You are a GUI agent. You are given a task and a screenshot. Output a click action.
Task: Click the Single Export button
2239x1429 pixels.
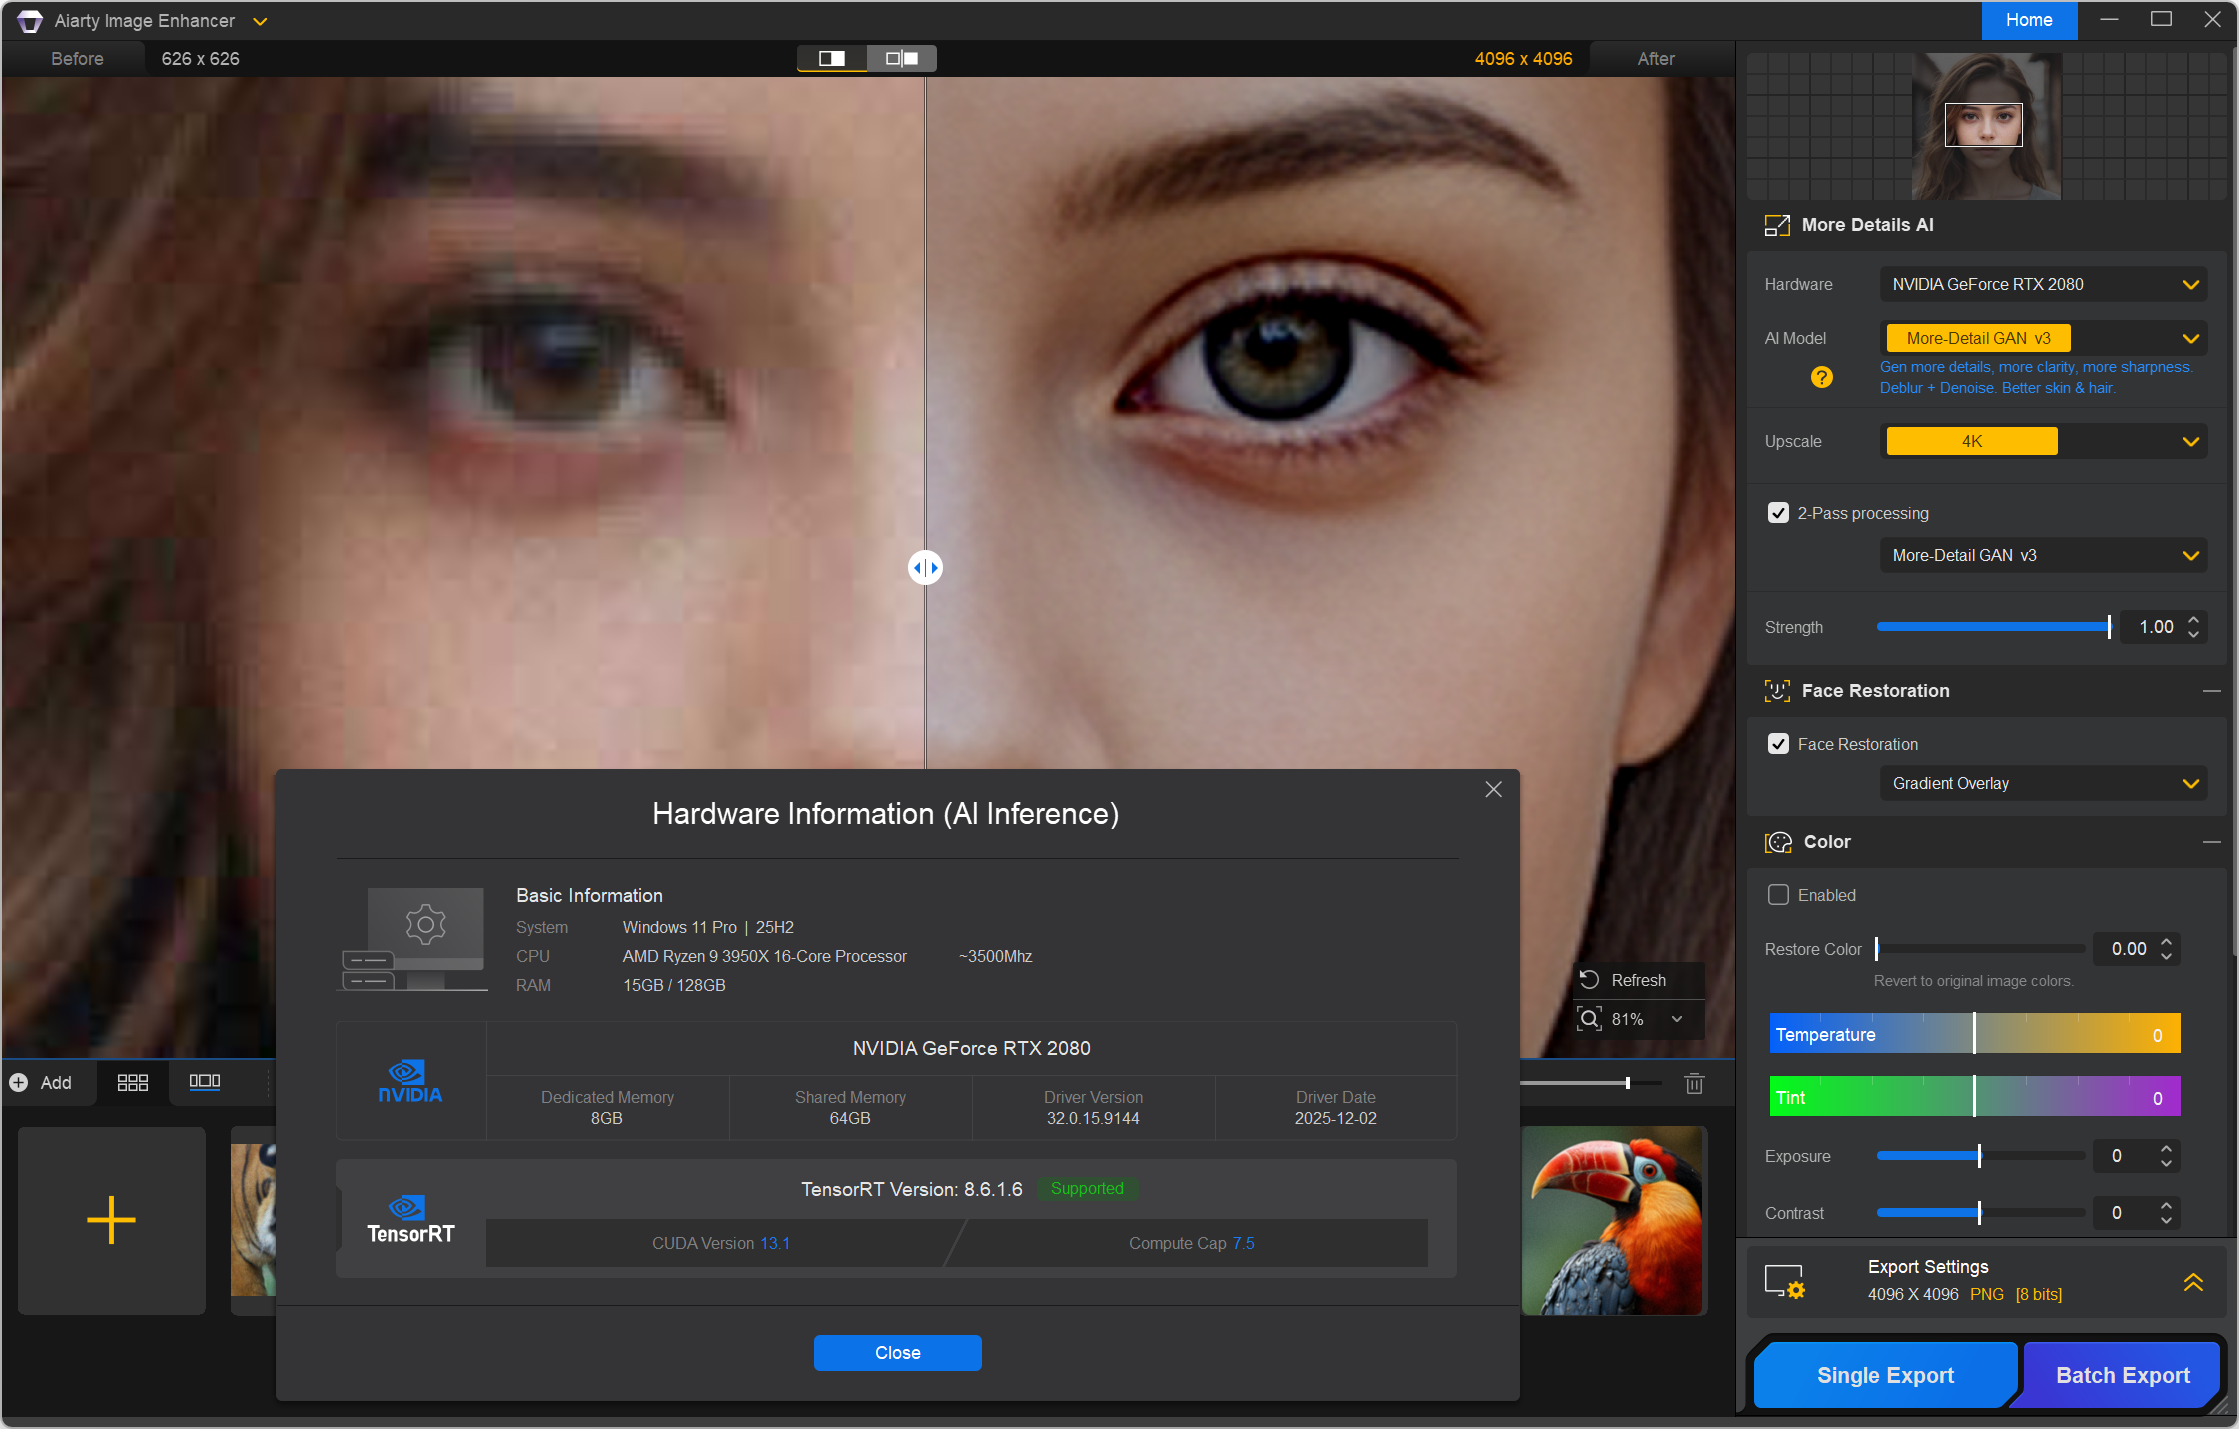pyautogui.click(x=1885, y=1375)
